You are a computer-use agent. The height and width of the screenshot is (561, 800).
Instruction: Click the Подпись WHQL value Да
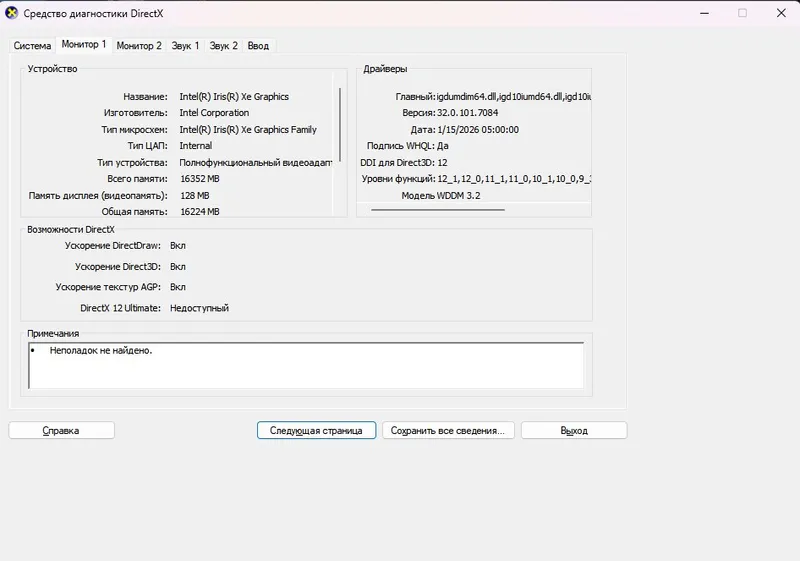443,146
